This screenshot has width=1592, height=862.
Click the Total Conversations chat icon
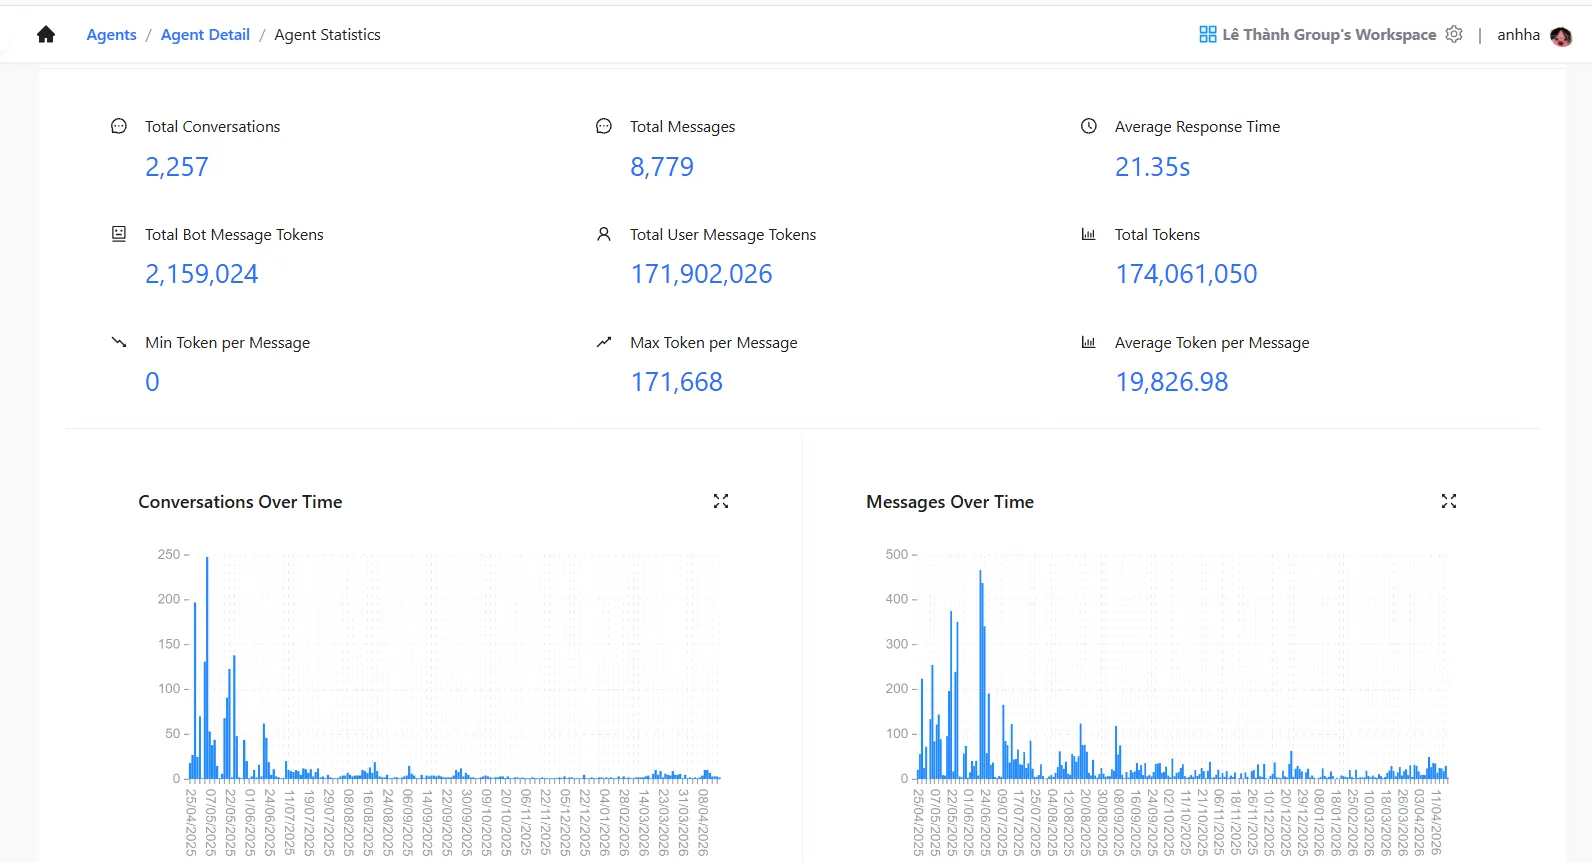click(x=119, y=126)
